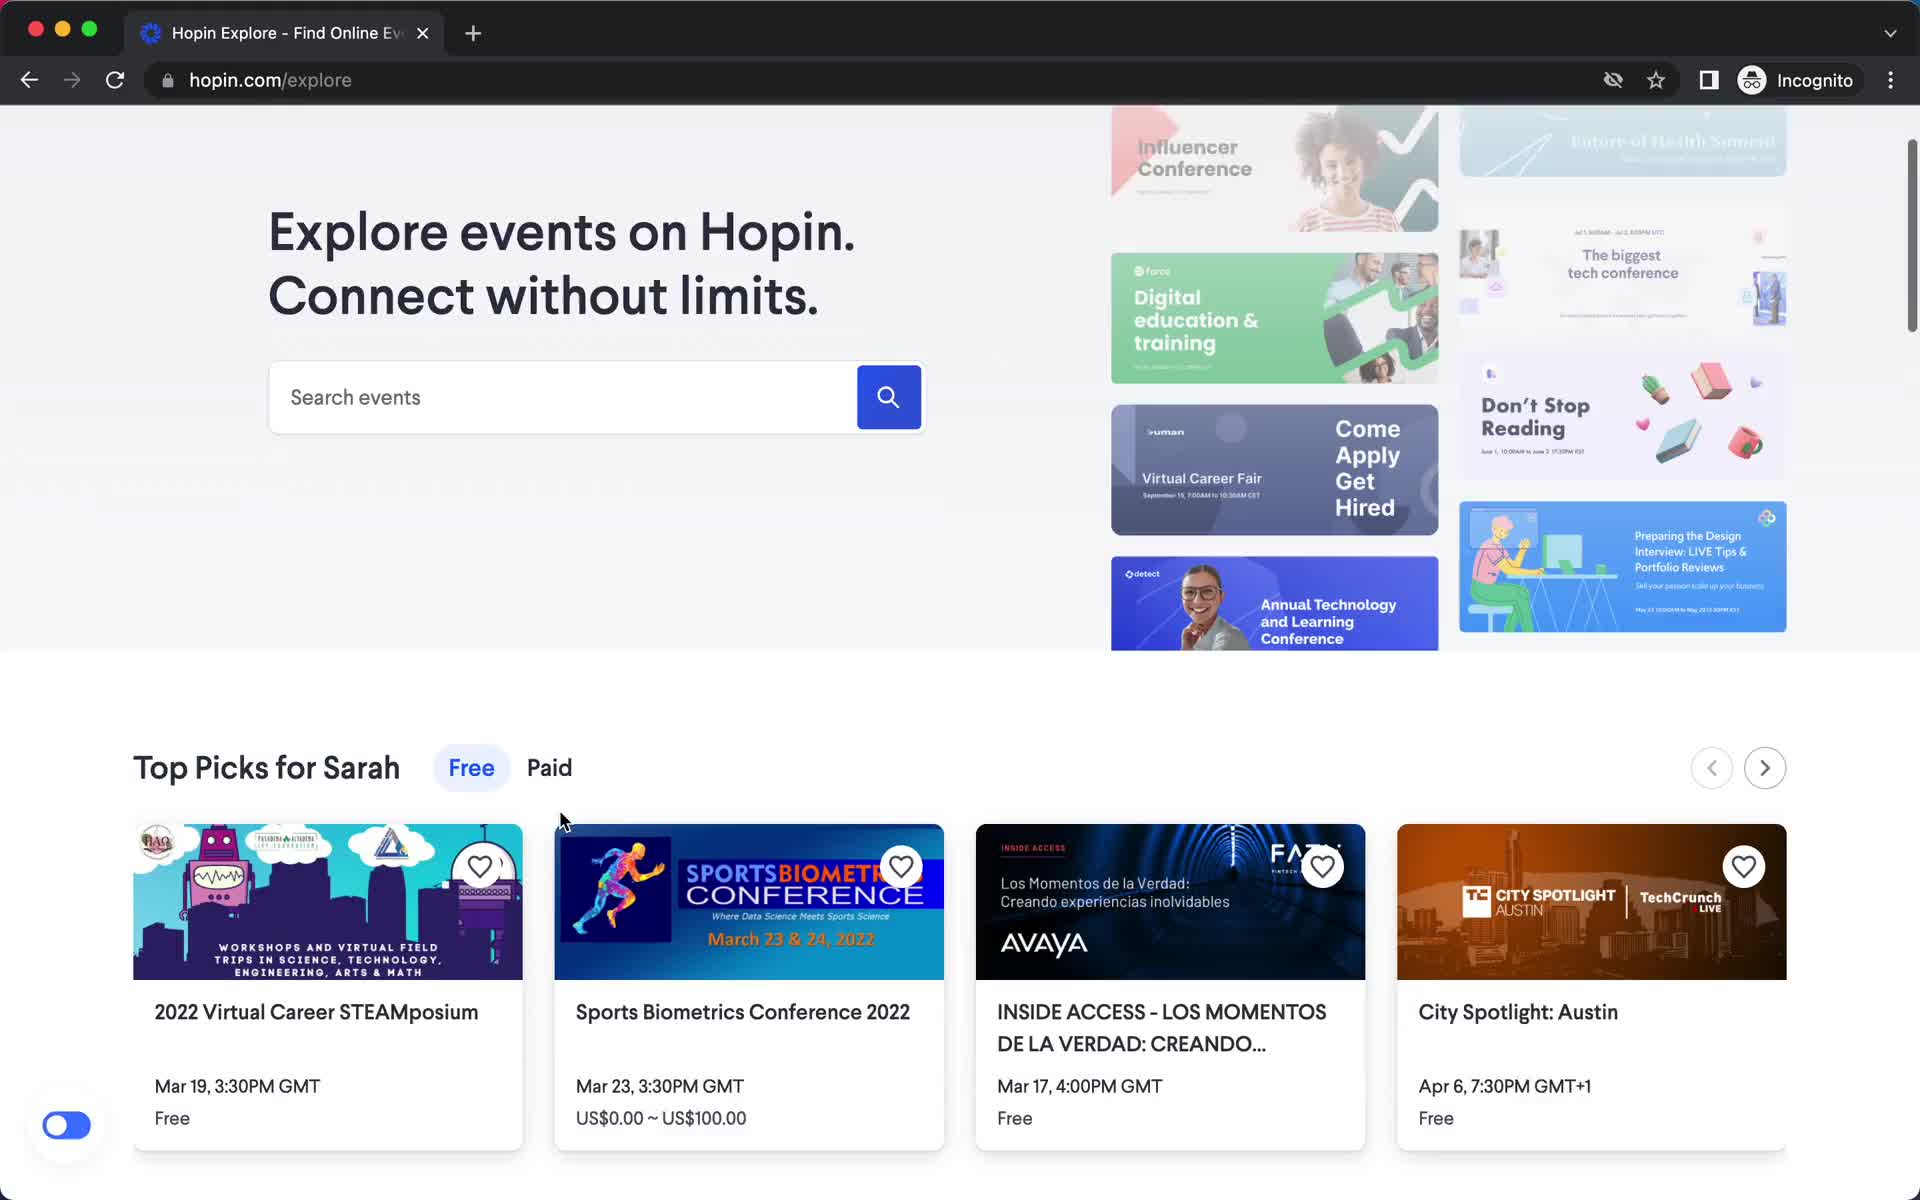Image resolution: width=1920 pixels, height=1200 pixels.
Task: Open the Incognito profile button
Action: (1796, 80)
